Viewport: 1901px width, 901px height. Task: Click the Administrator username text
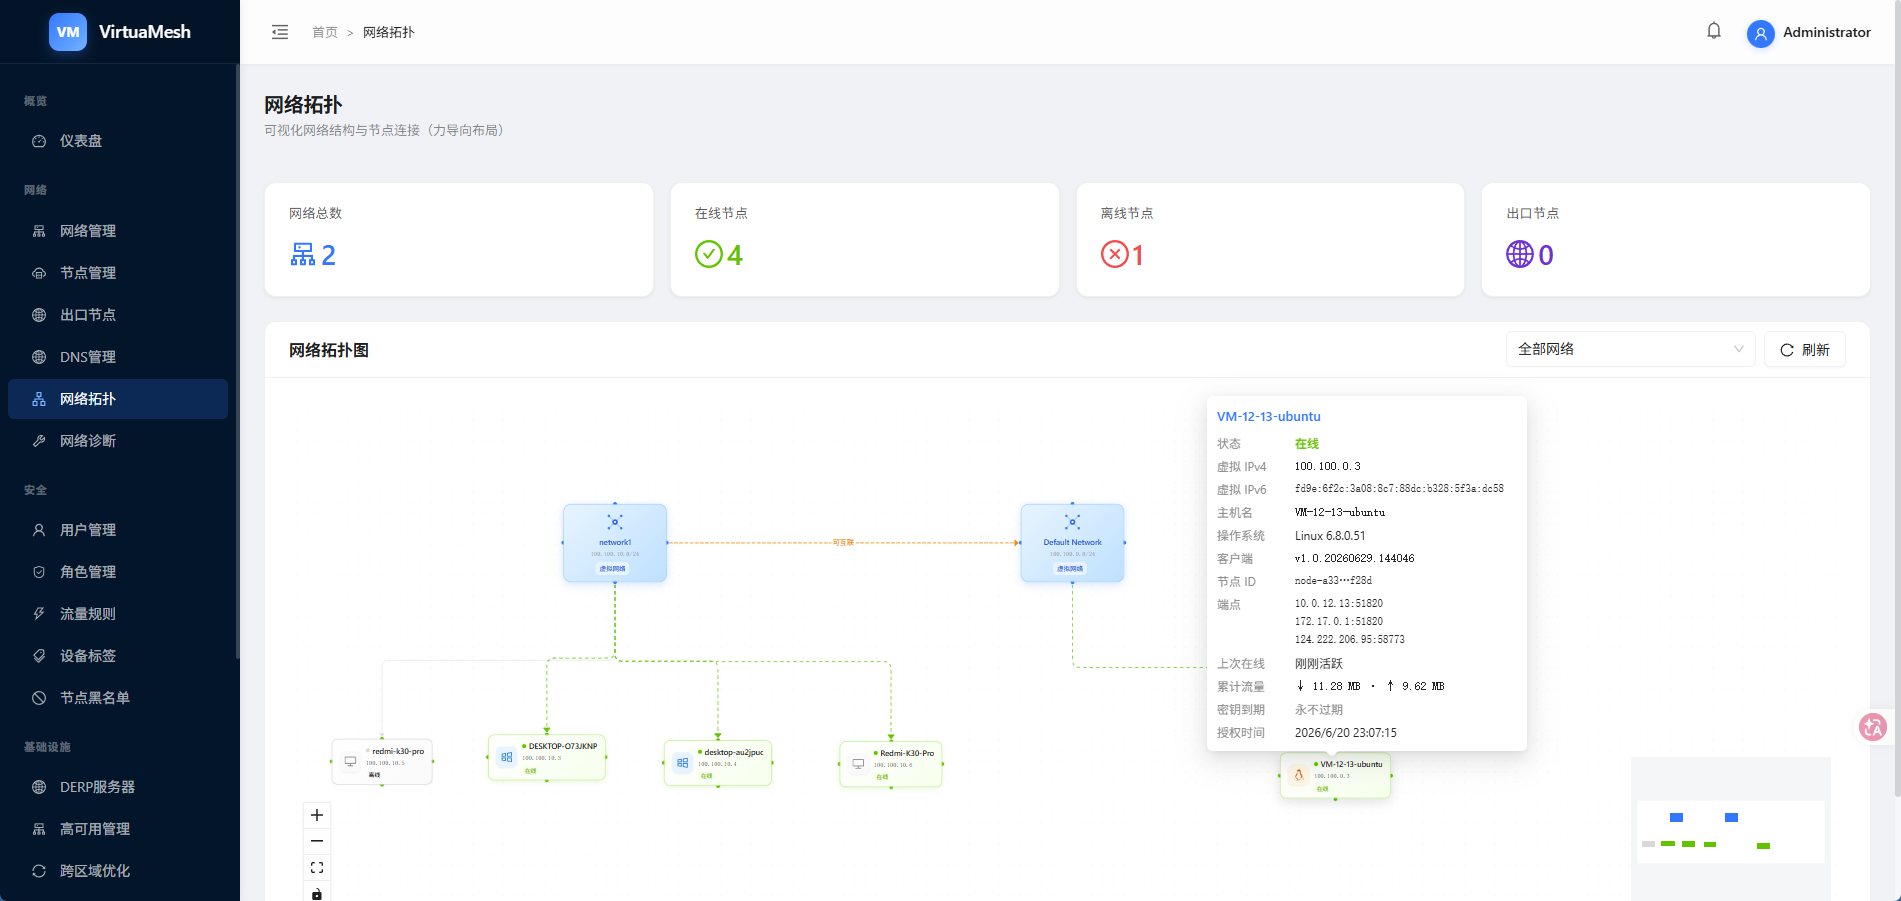pos(1826,32)
